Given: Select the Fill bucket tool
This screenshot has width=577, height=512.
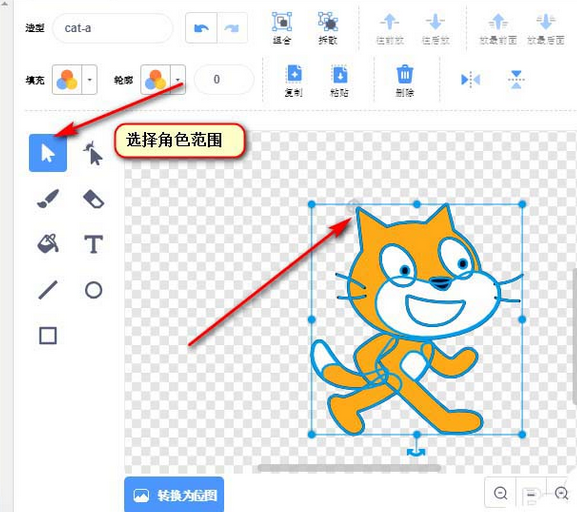Looking at the screenshot, I should click(x=48, y=243).
